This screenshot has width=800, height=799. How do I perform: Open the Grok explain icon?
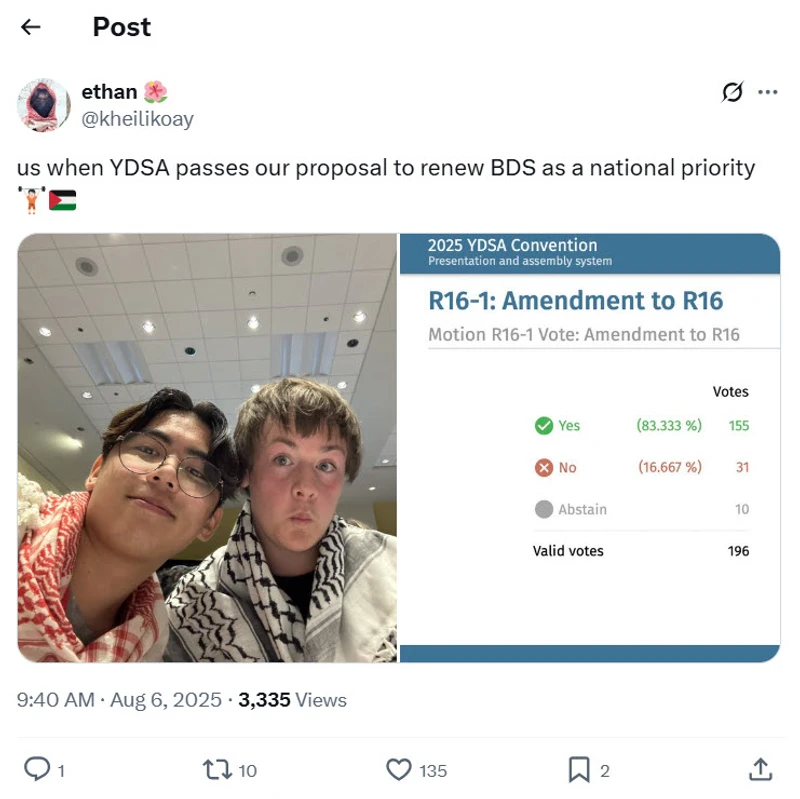tap(733, 92)
